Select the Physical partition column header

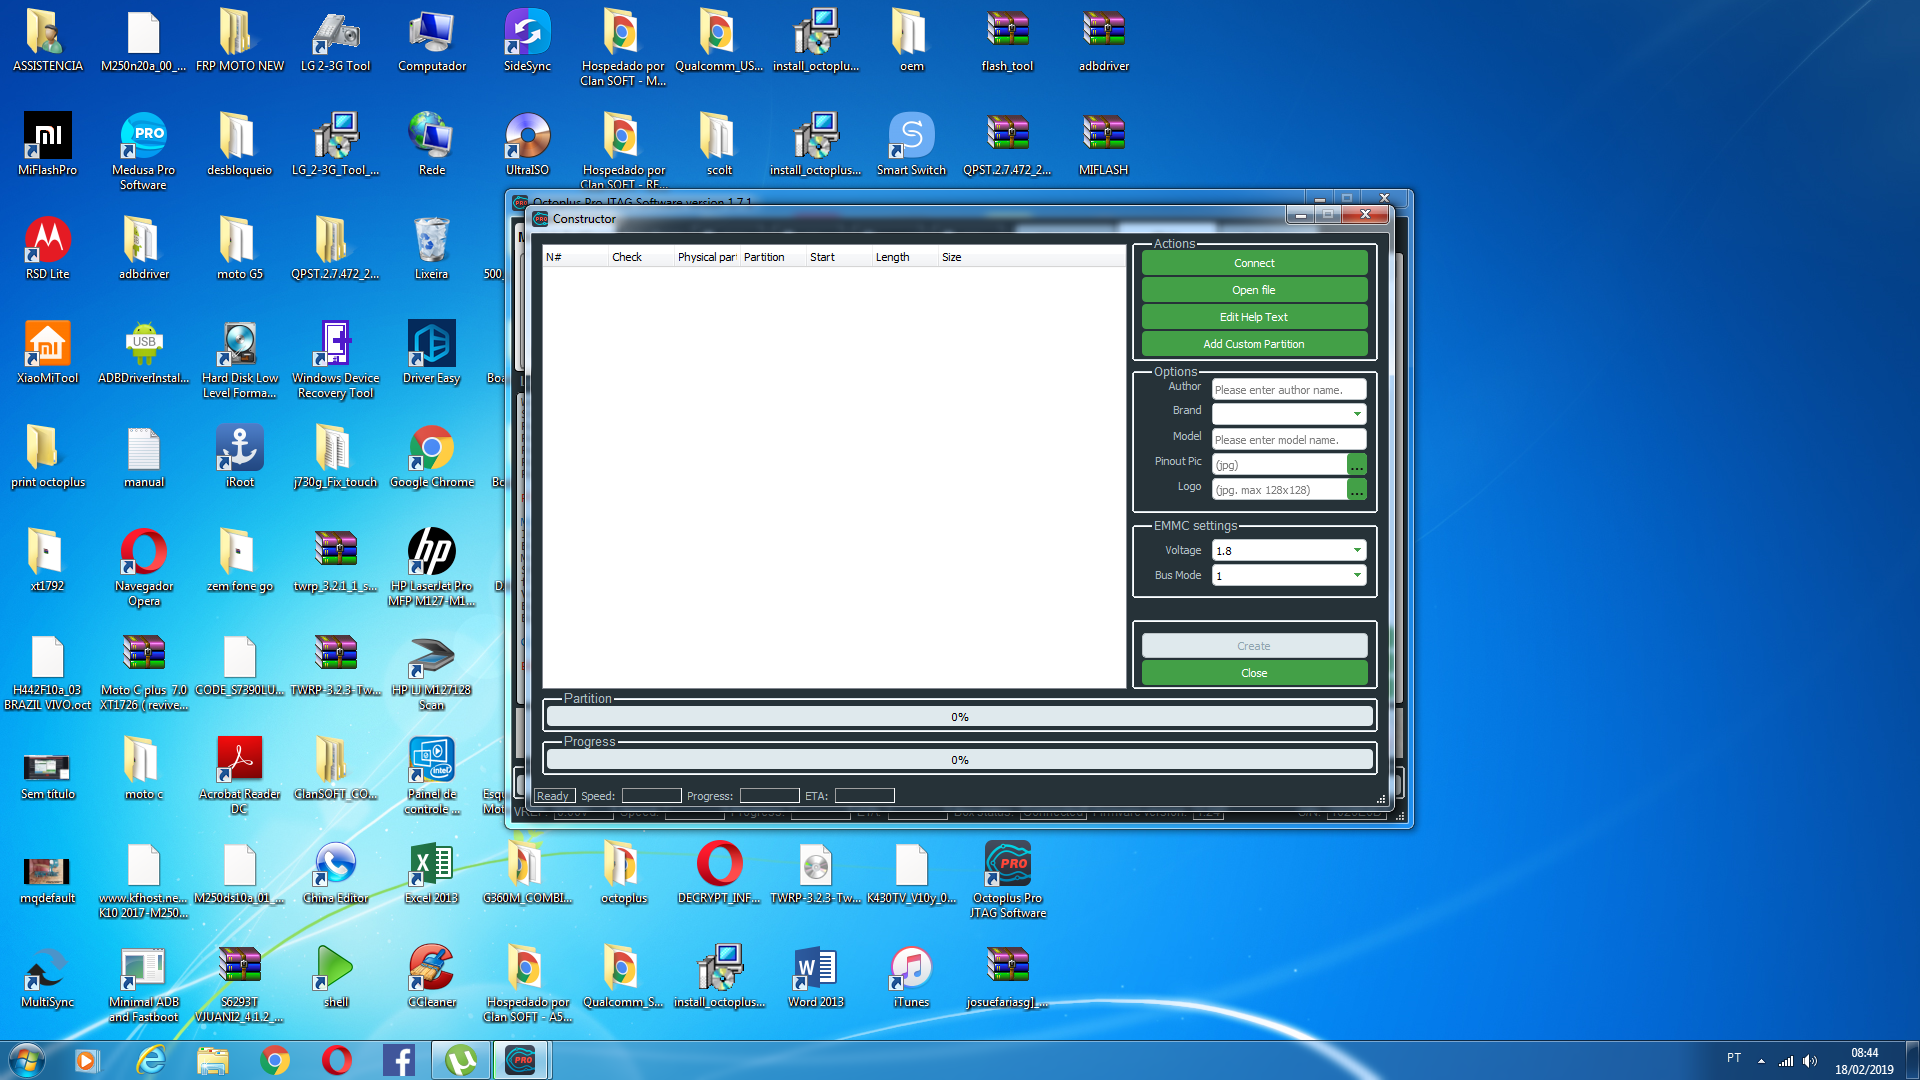pyautogui.click(x=706, y=257)
